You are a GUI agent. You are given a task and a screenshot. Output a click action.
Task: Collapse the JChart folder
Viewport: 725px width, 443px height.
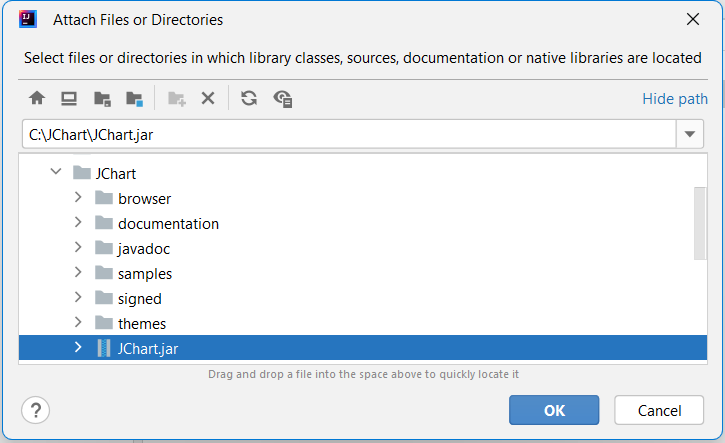(56, 172)
